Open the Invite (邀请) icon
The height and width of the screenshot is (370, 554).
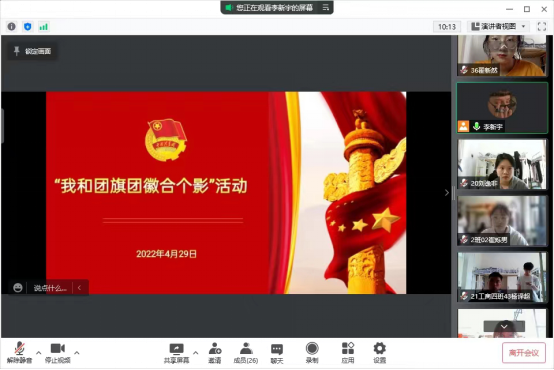point(214,353)
